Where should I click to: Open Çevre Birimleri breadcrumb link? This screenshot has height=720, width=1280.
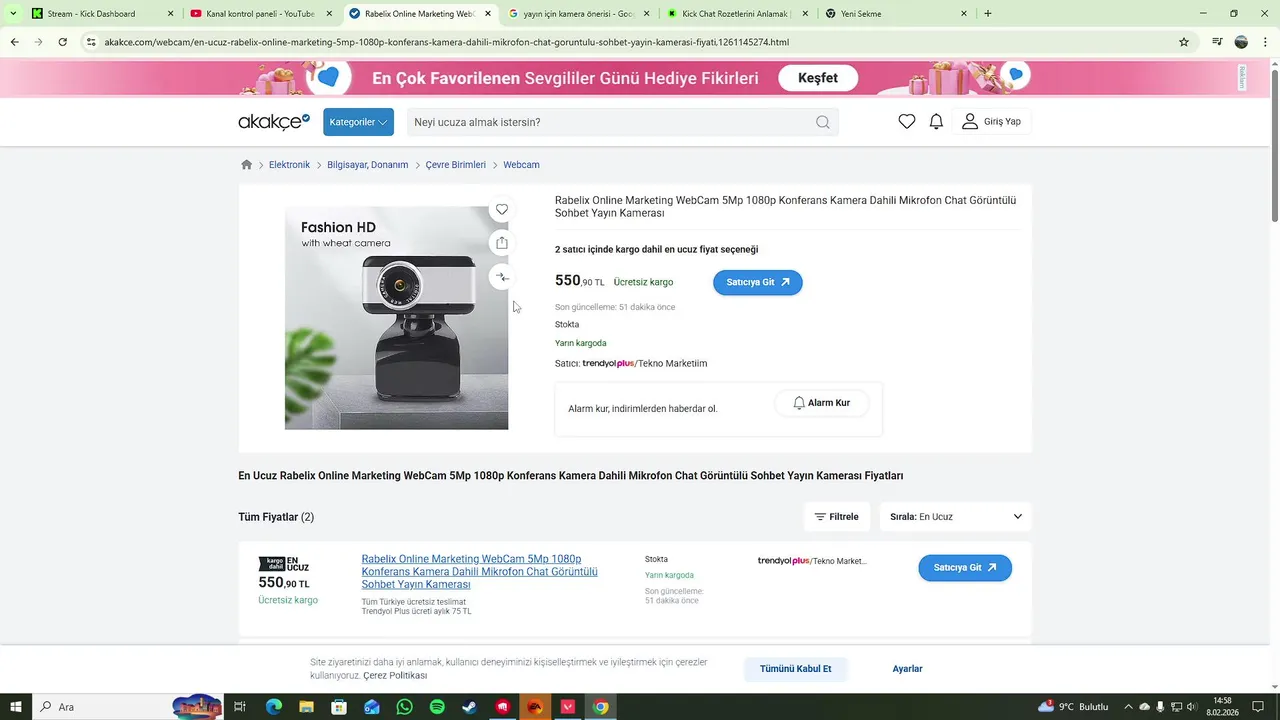click(456, 165)
